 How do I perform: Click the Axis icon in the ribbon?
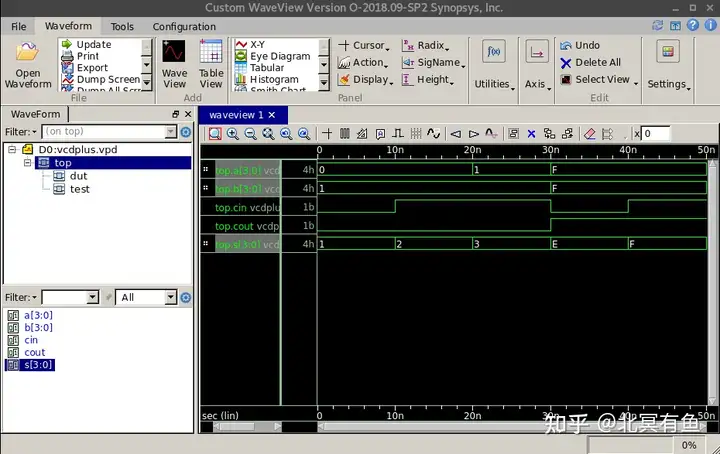536,51
